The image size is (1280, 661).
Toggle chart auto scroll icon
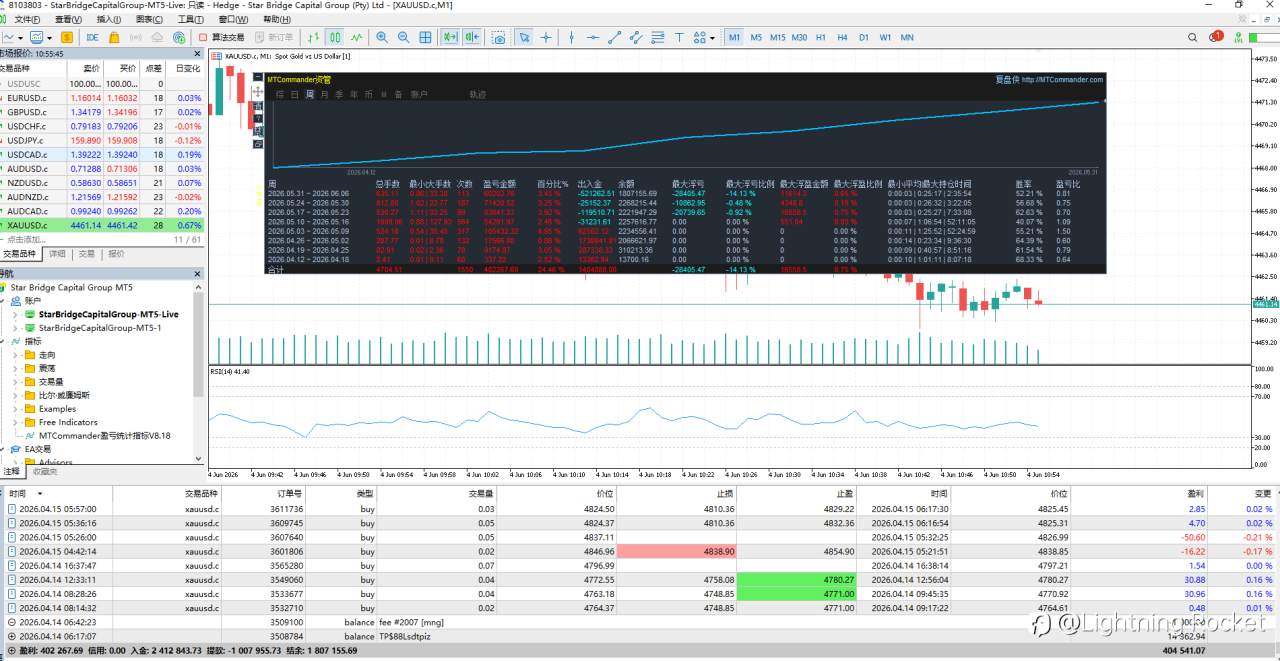pos(450,37)
